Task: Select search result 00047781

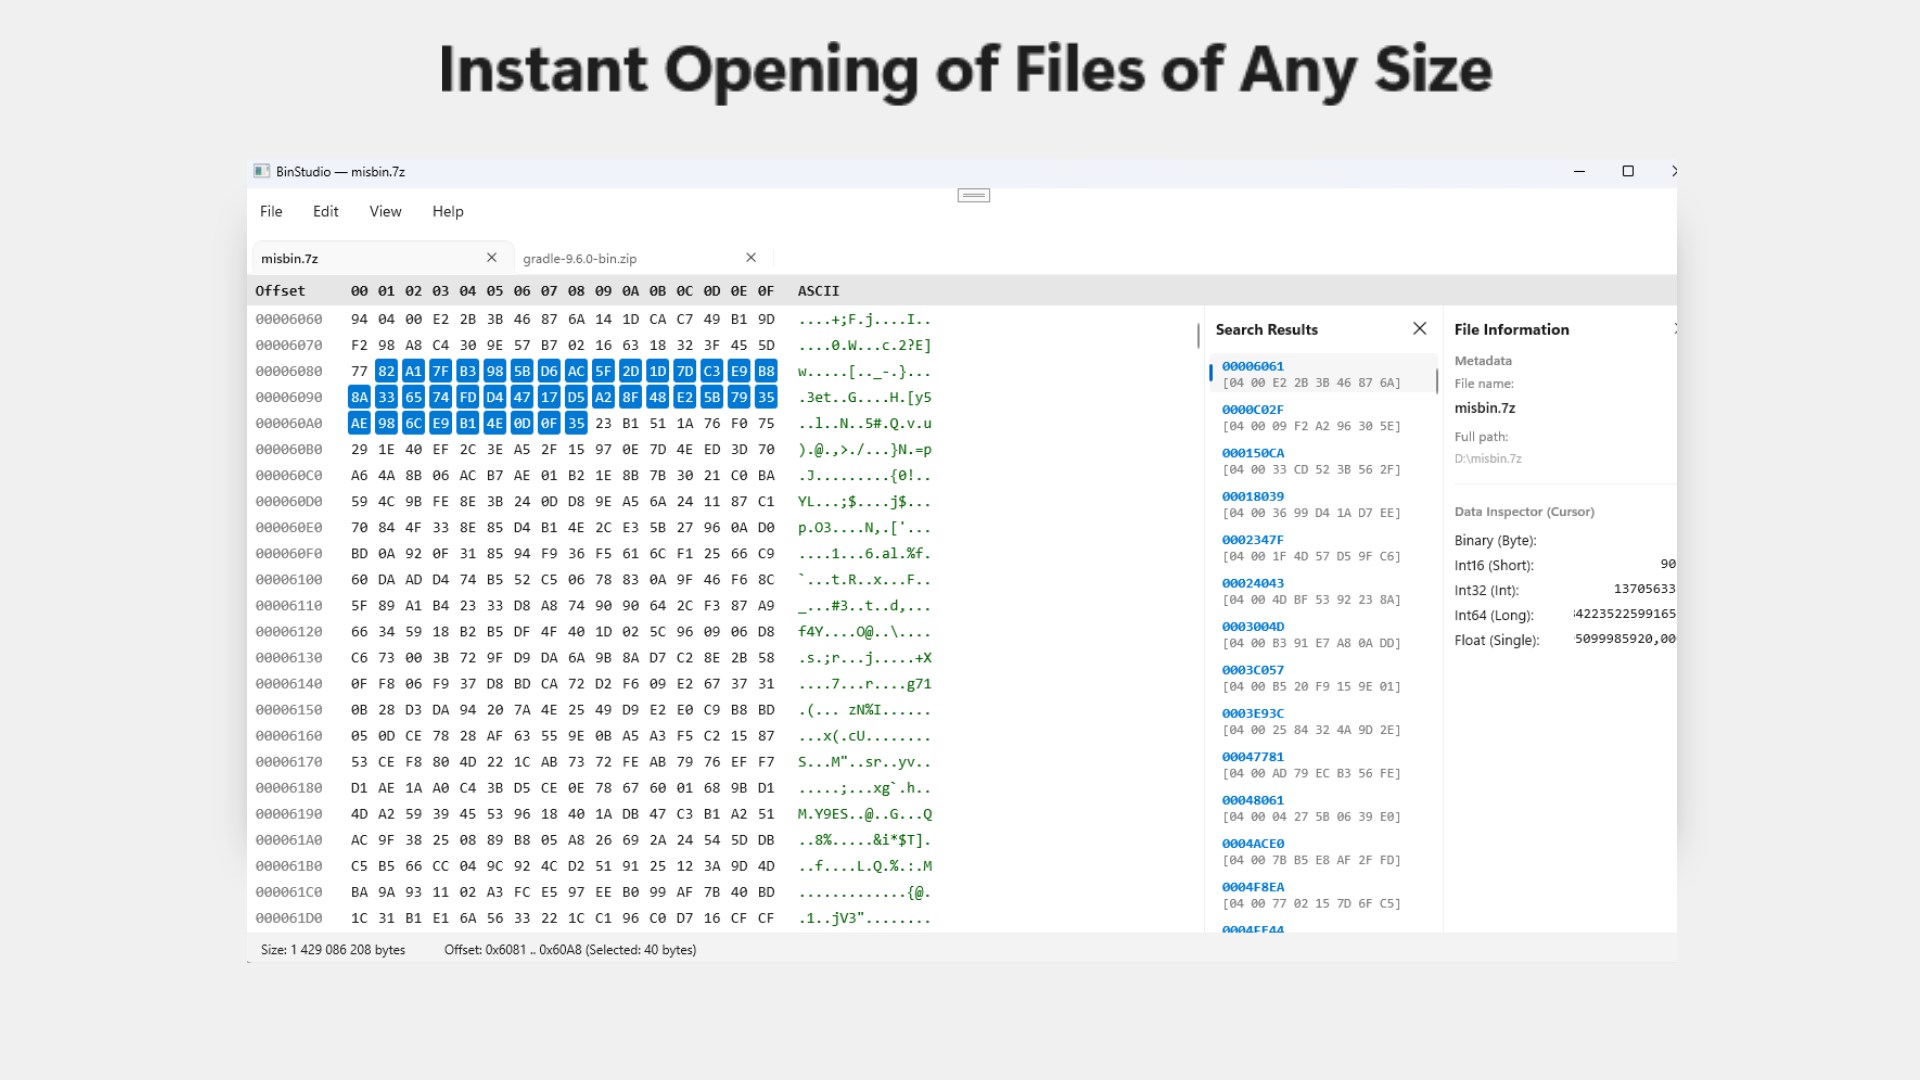Action: (1323, 765)
